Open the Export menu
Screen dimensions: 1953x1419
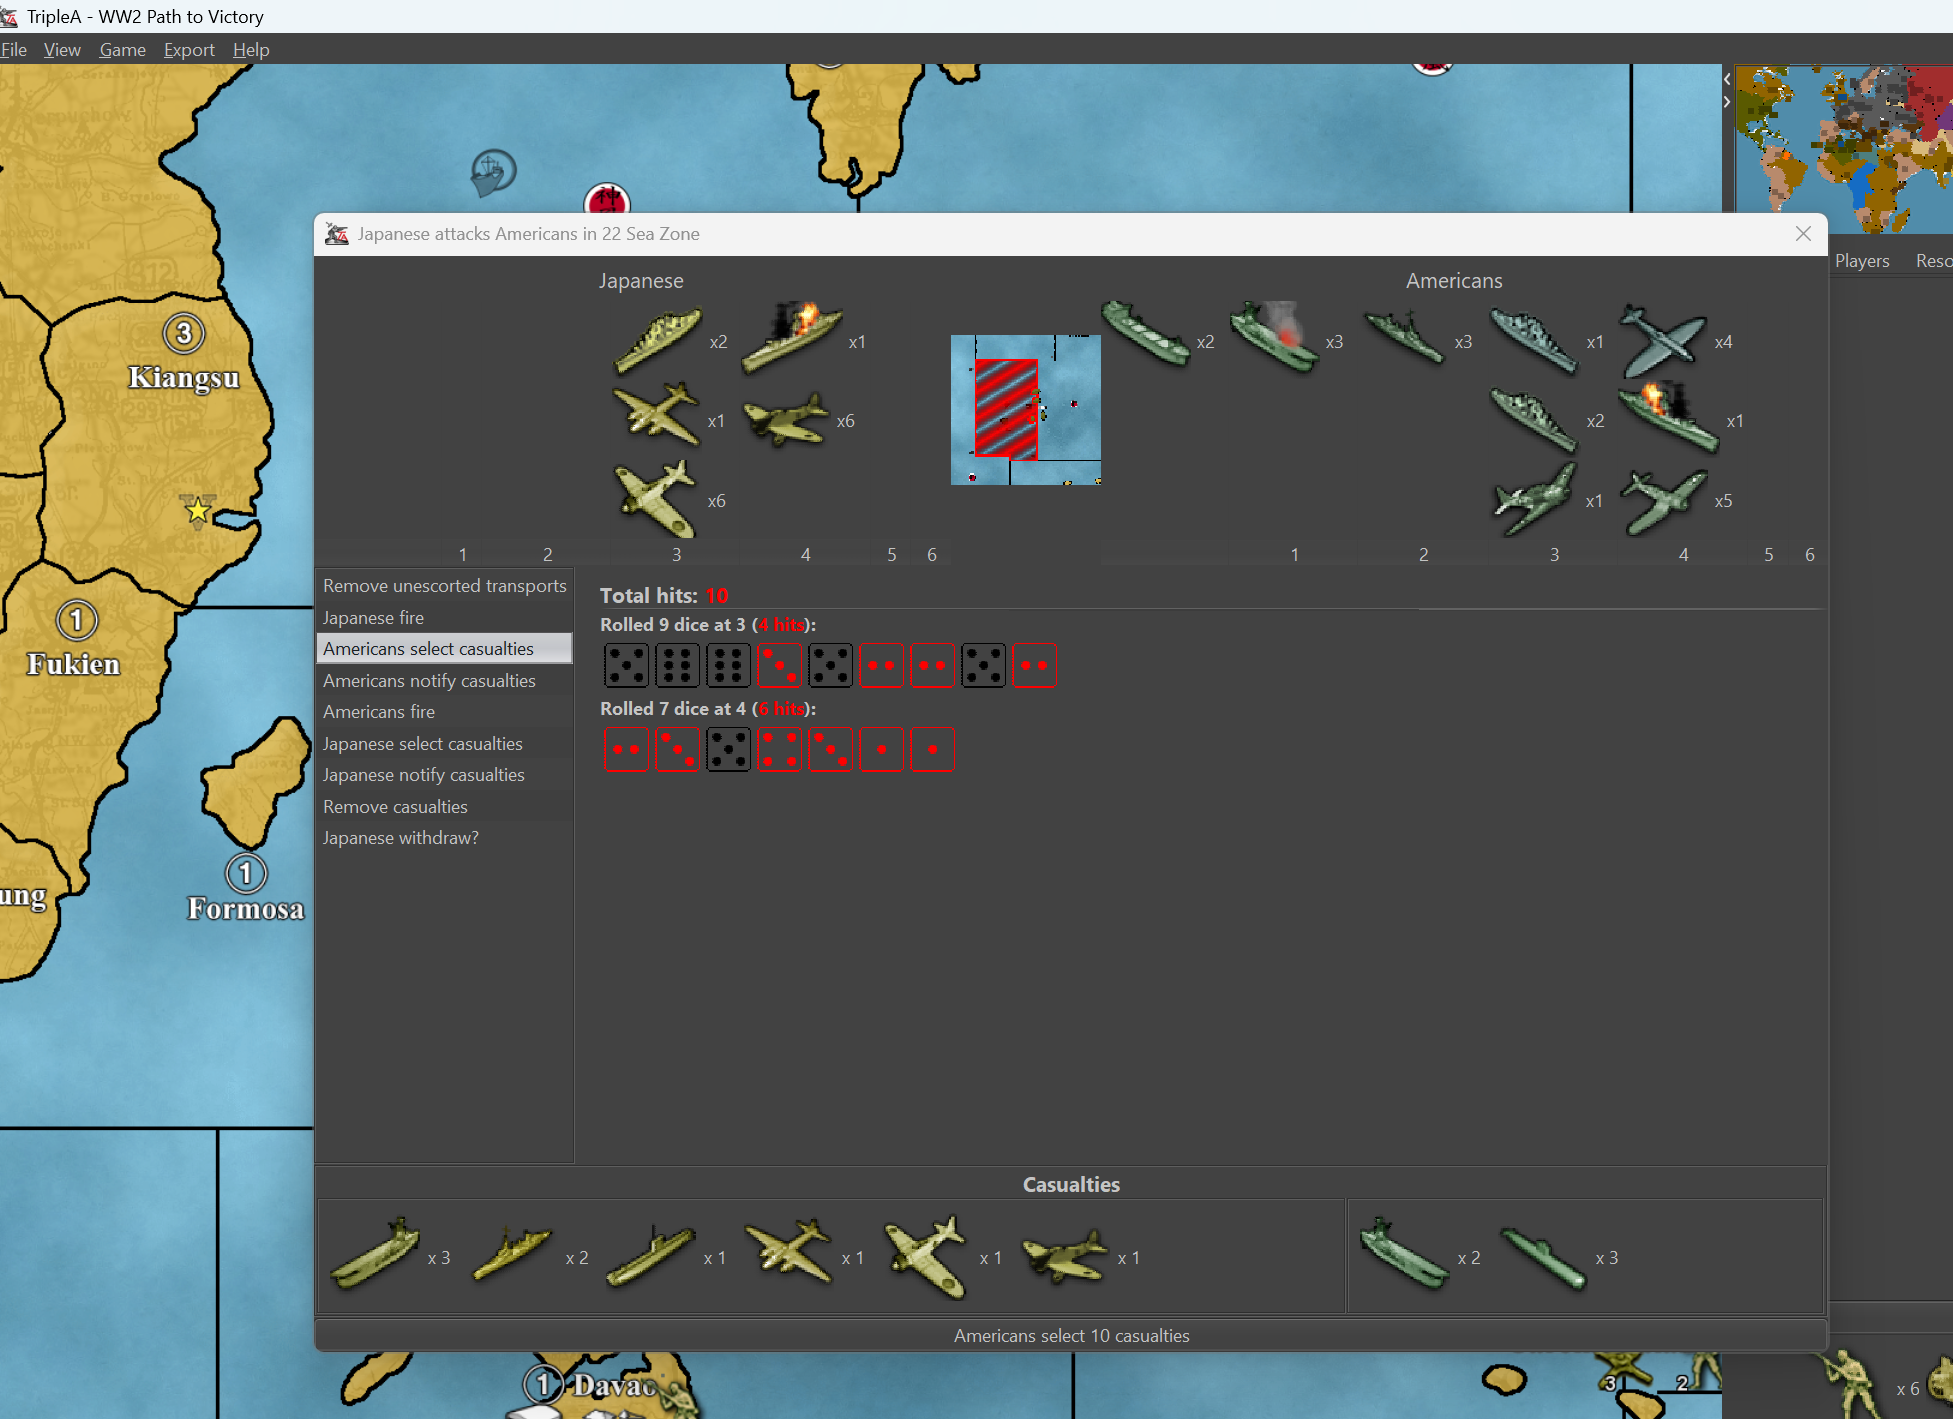(x=189, y=50)
